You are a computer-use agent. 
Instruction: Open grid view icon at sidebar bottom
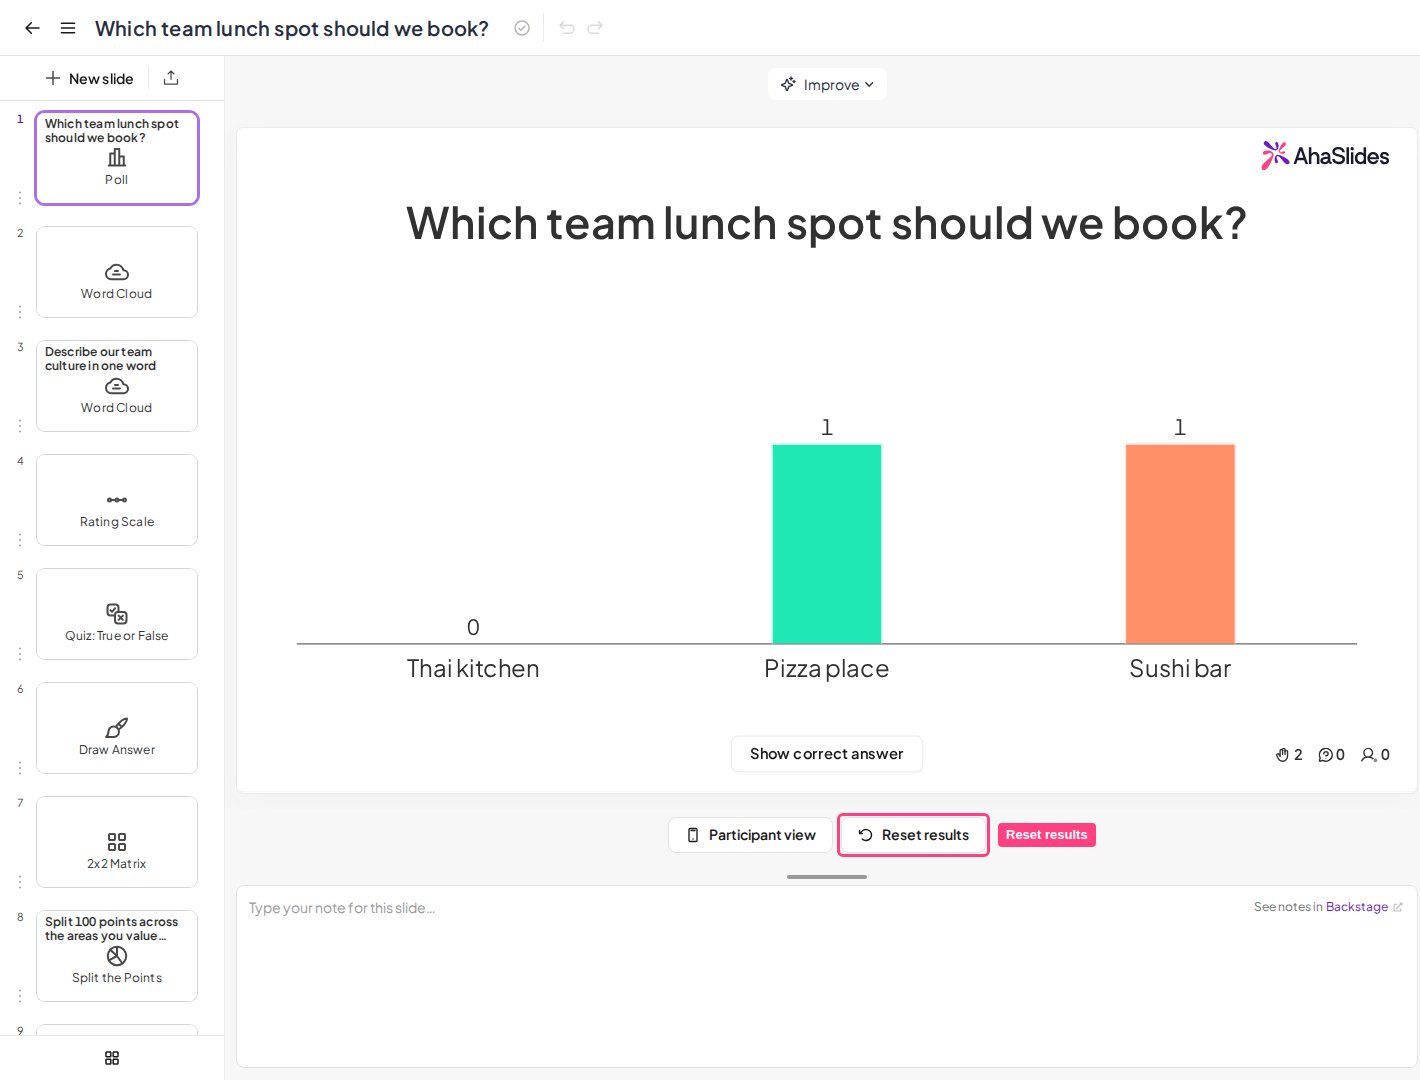coord(112,1058)
